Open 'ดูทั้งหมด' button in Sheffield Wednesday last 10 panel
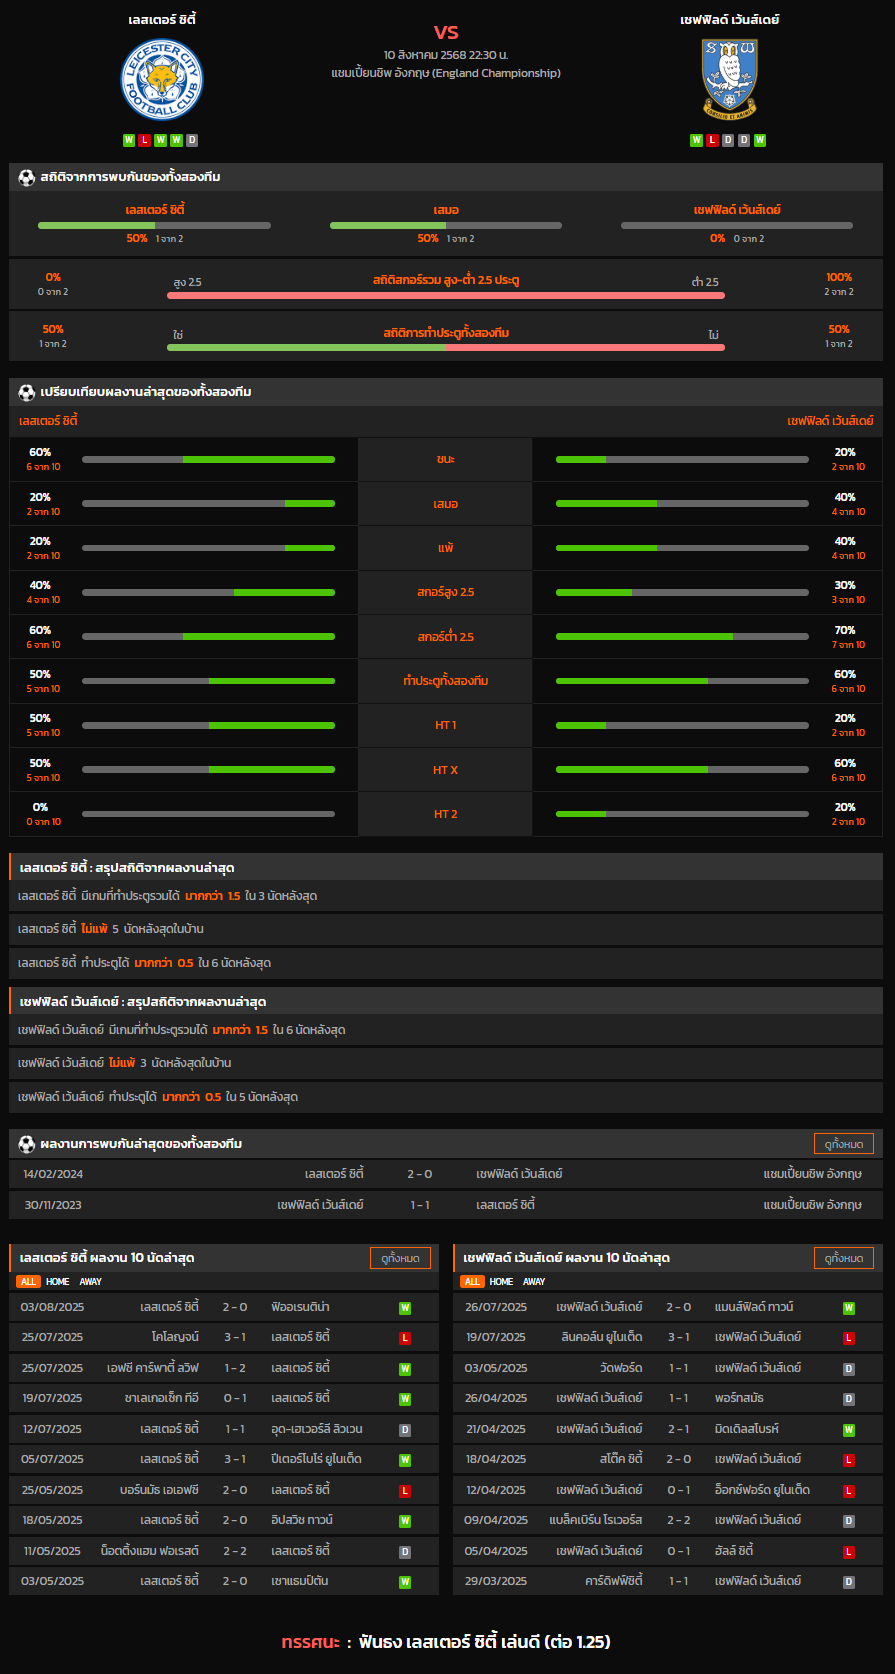 pos(844,1258)
